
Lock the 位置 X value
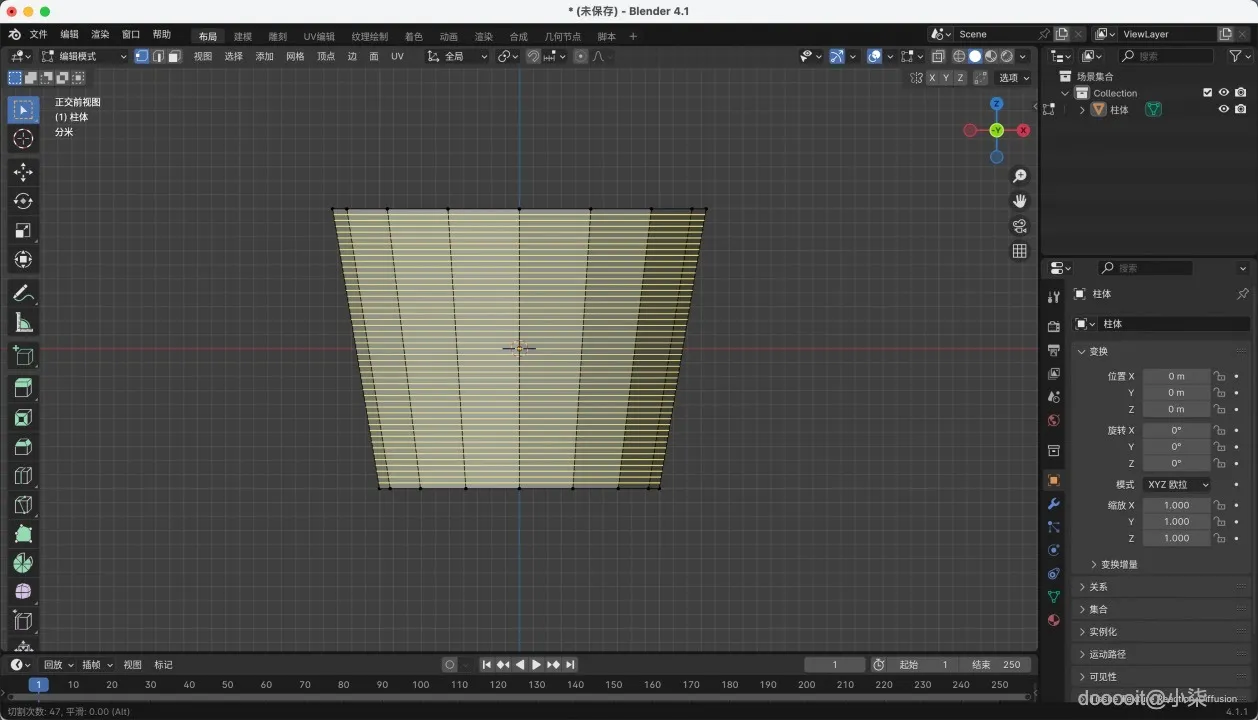click(1219, 376)
